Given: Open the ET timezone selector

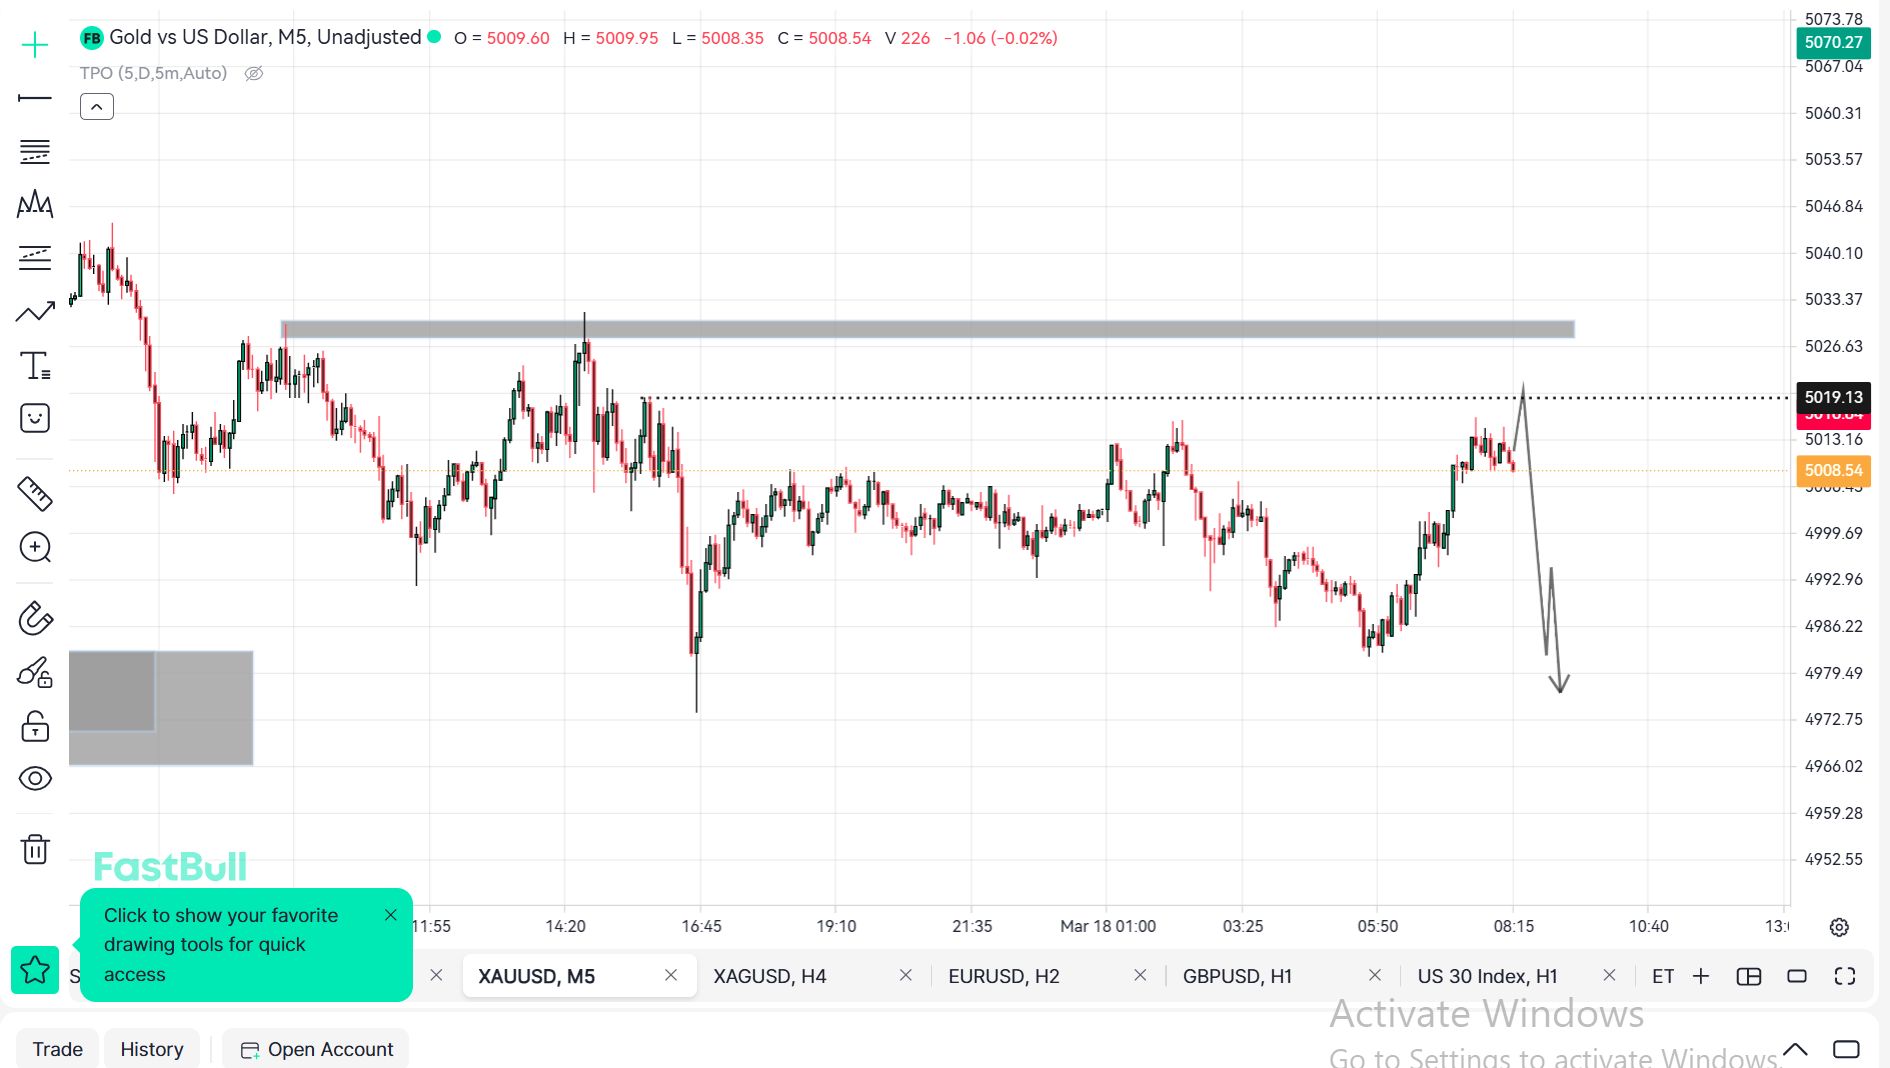Looking at the screenshot, I should (1662, 976).
